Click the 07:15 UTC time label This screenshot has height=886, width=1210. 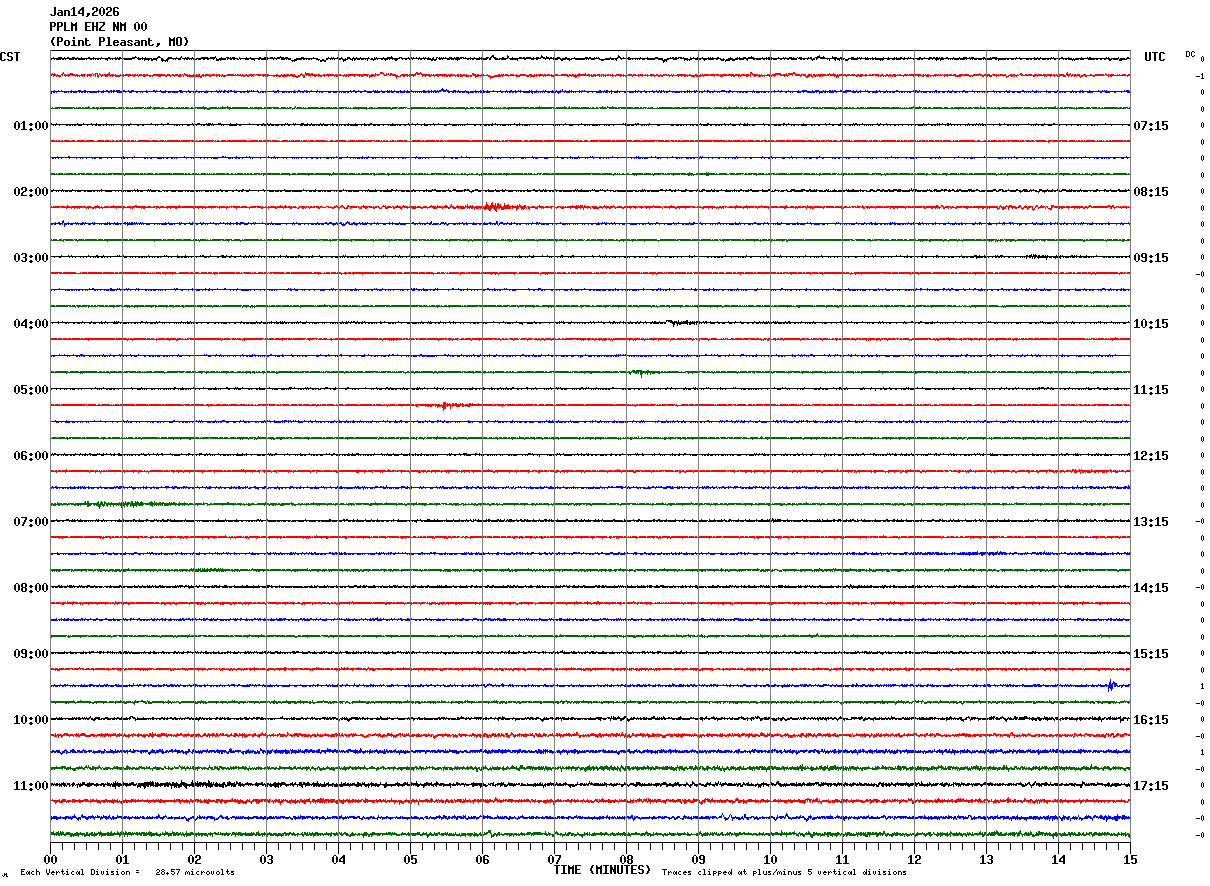coord(1150,126)
